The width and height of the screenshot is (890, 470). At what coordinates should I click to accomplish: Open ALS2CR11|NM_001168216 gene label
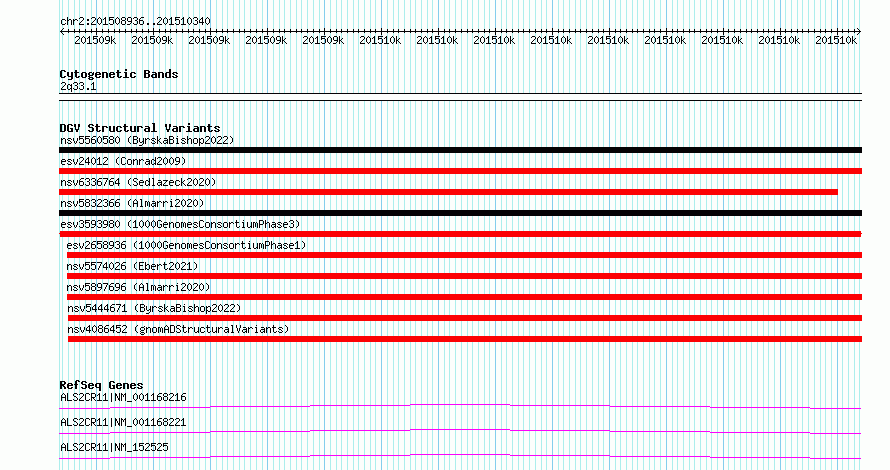click(123, 397)
